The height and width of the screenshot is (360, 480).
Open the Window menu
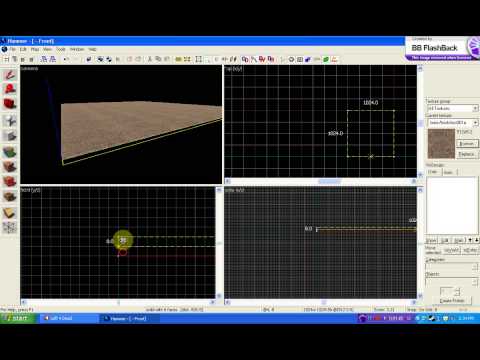tap(77, 49)
